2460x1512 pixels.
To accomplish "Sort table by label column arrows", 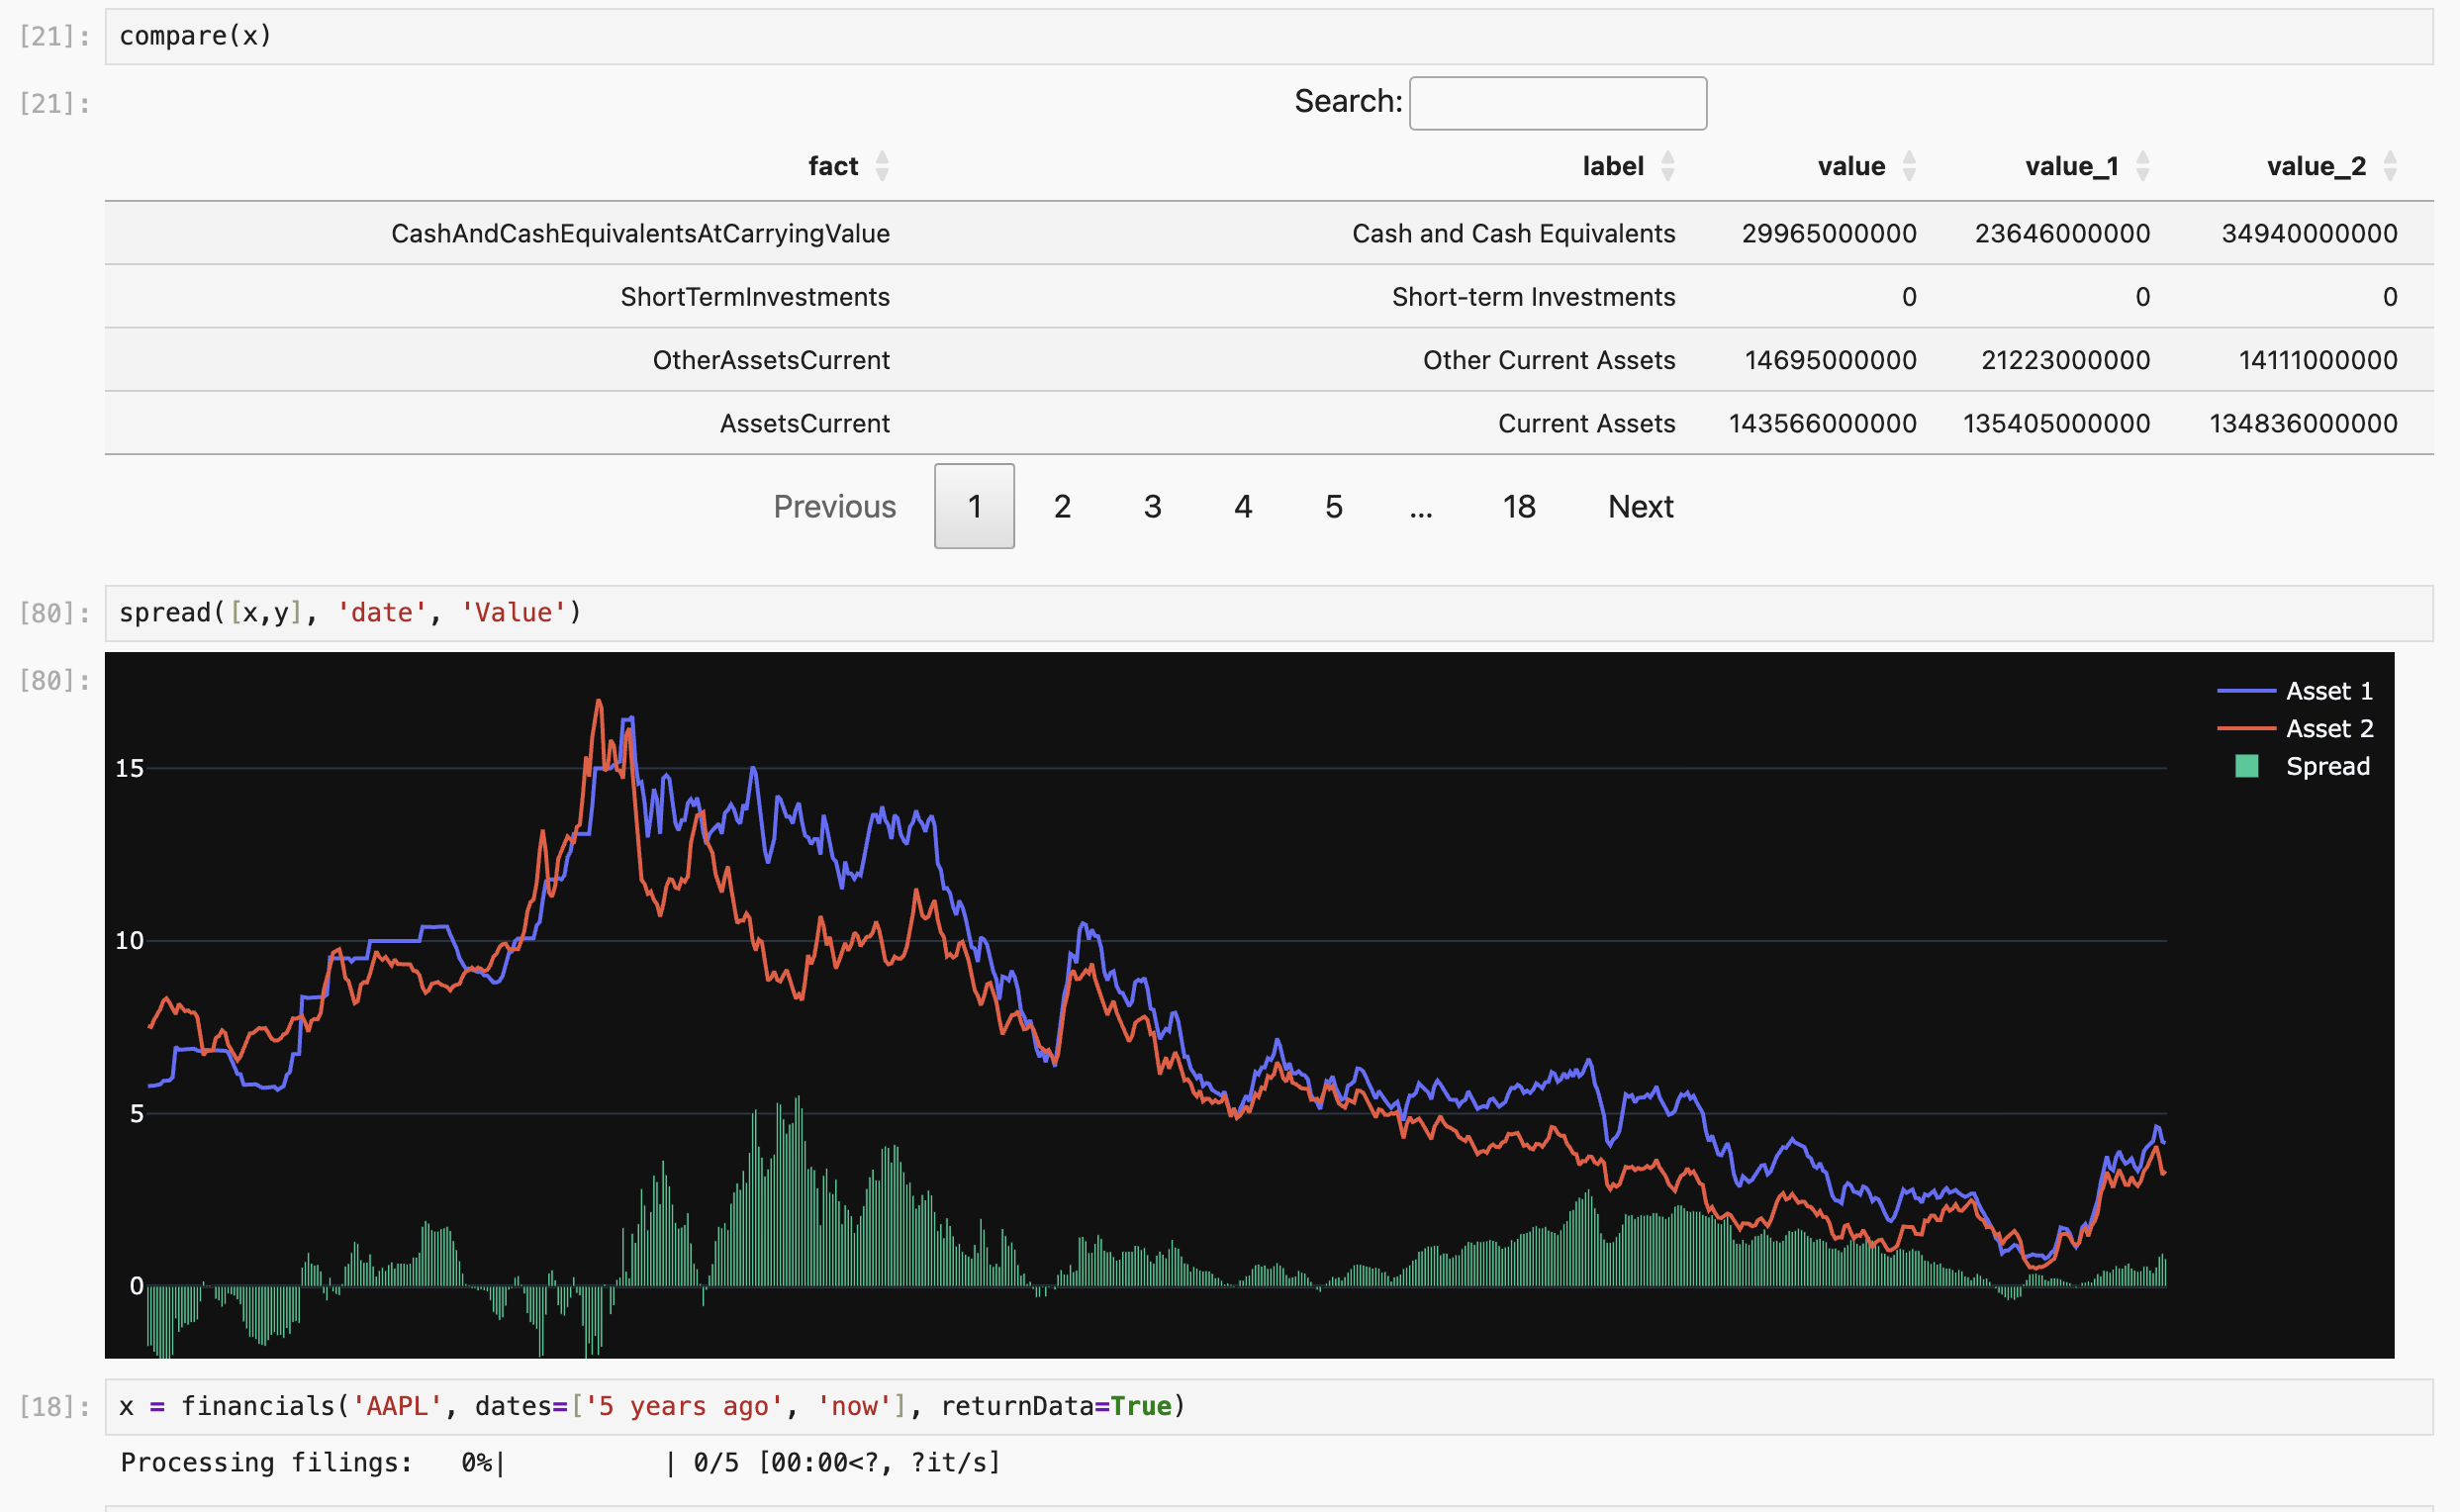I will 1668,166.
